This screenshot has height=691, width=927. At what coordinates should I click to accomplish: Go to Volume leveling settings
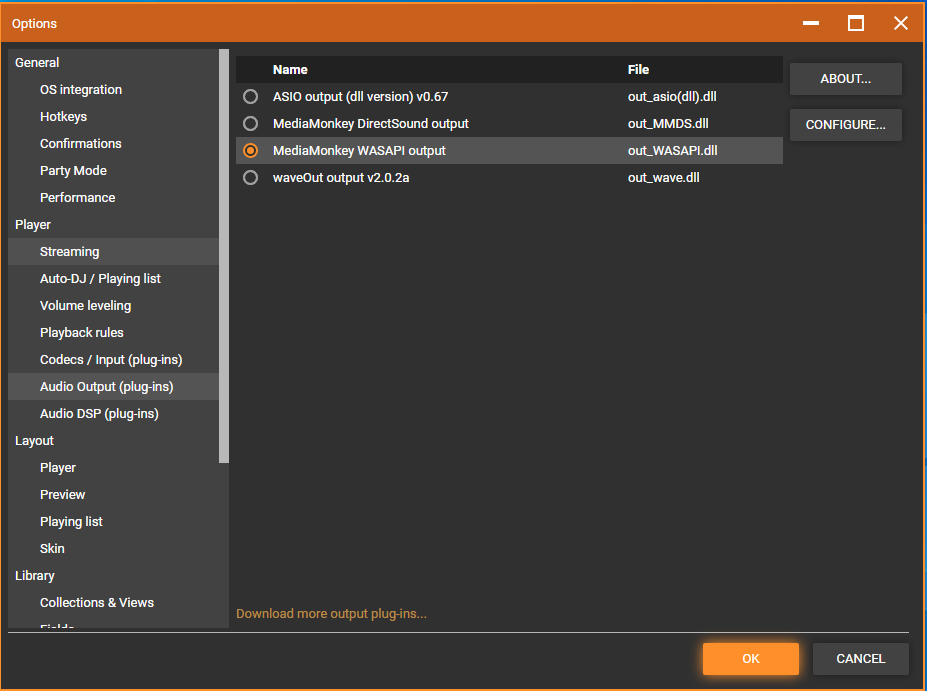click(x=114, y=306)
